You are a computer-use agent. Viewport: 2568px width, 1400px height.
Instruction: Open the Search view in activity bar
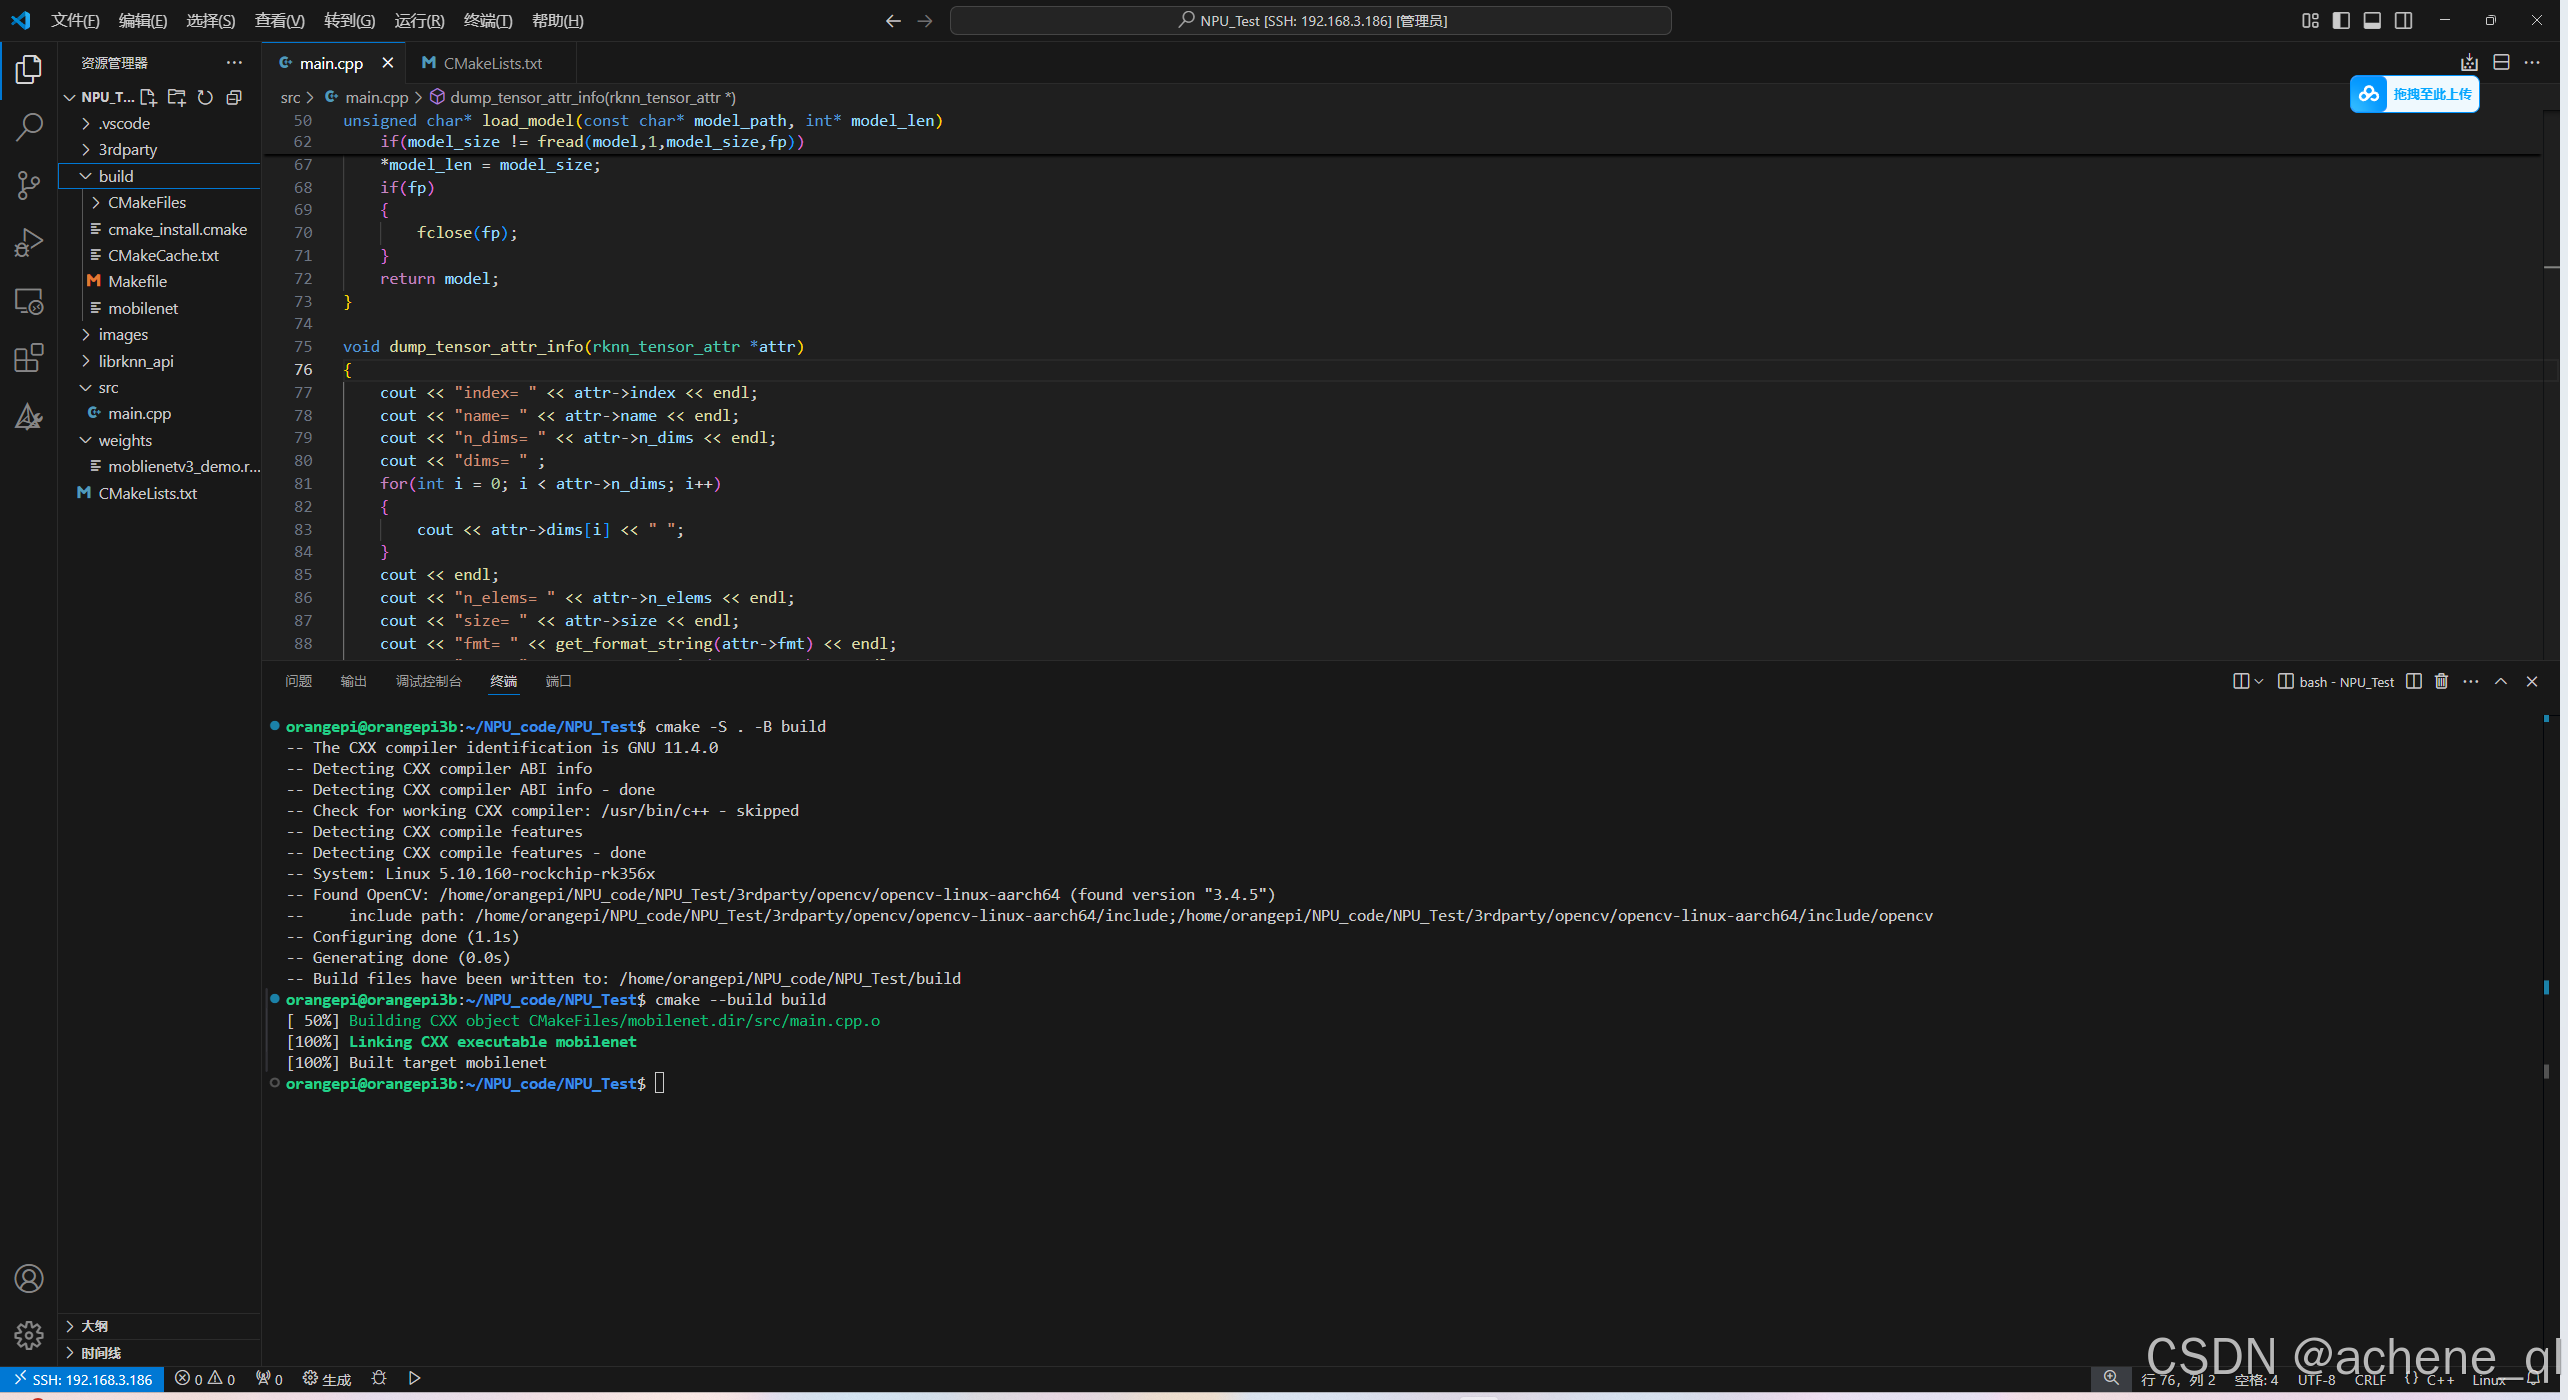point(29,127)
